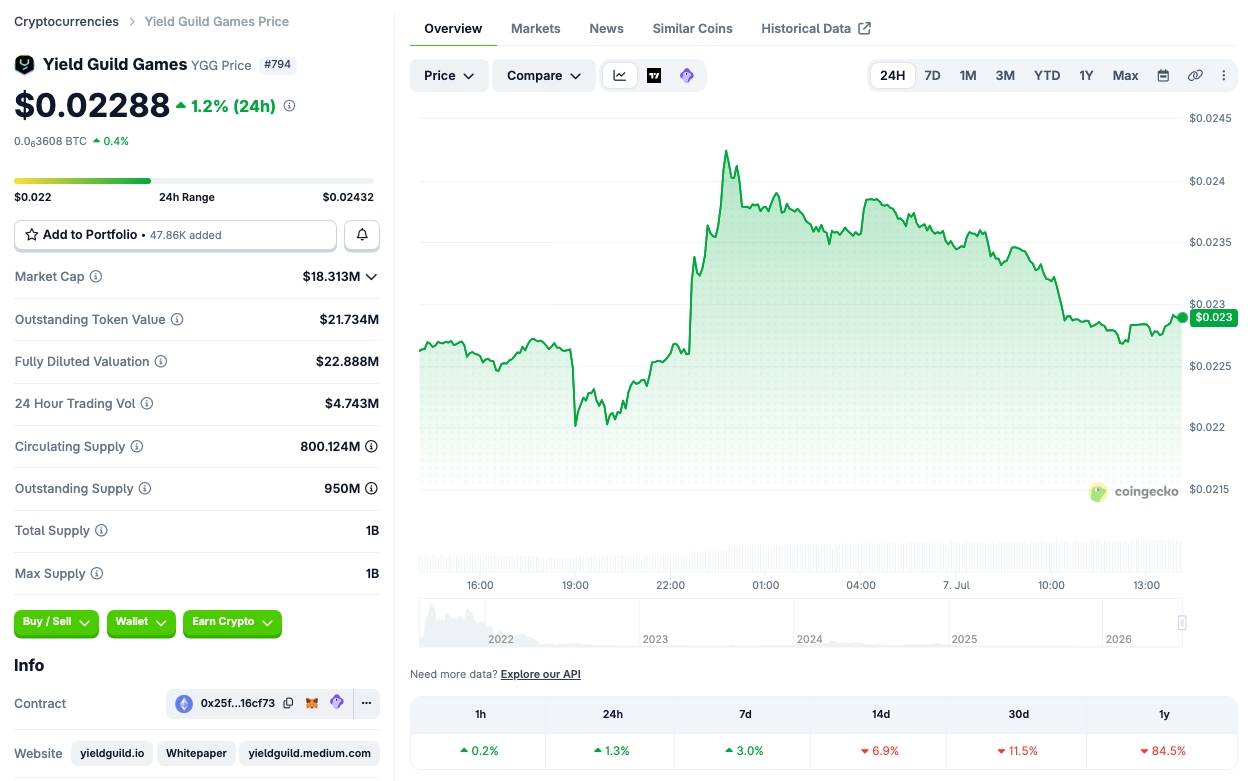Screen dimensions: 1248x781
Task: Expand the Market Cap value chevron
Action: click(372, 277)
